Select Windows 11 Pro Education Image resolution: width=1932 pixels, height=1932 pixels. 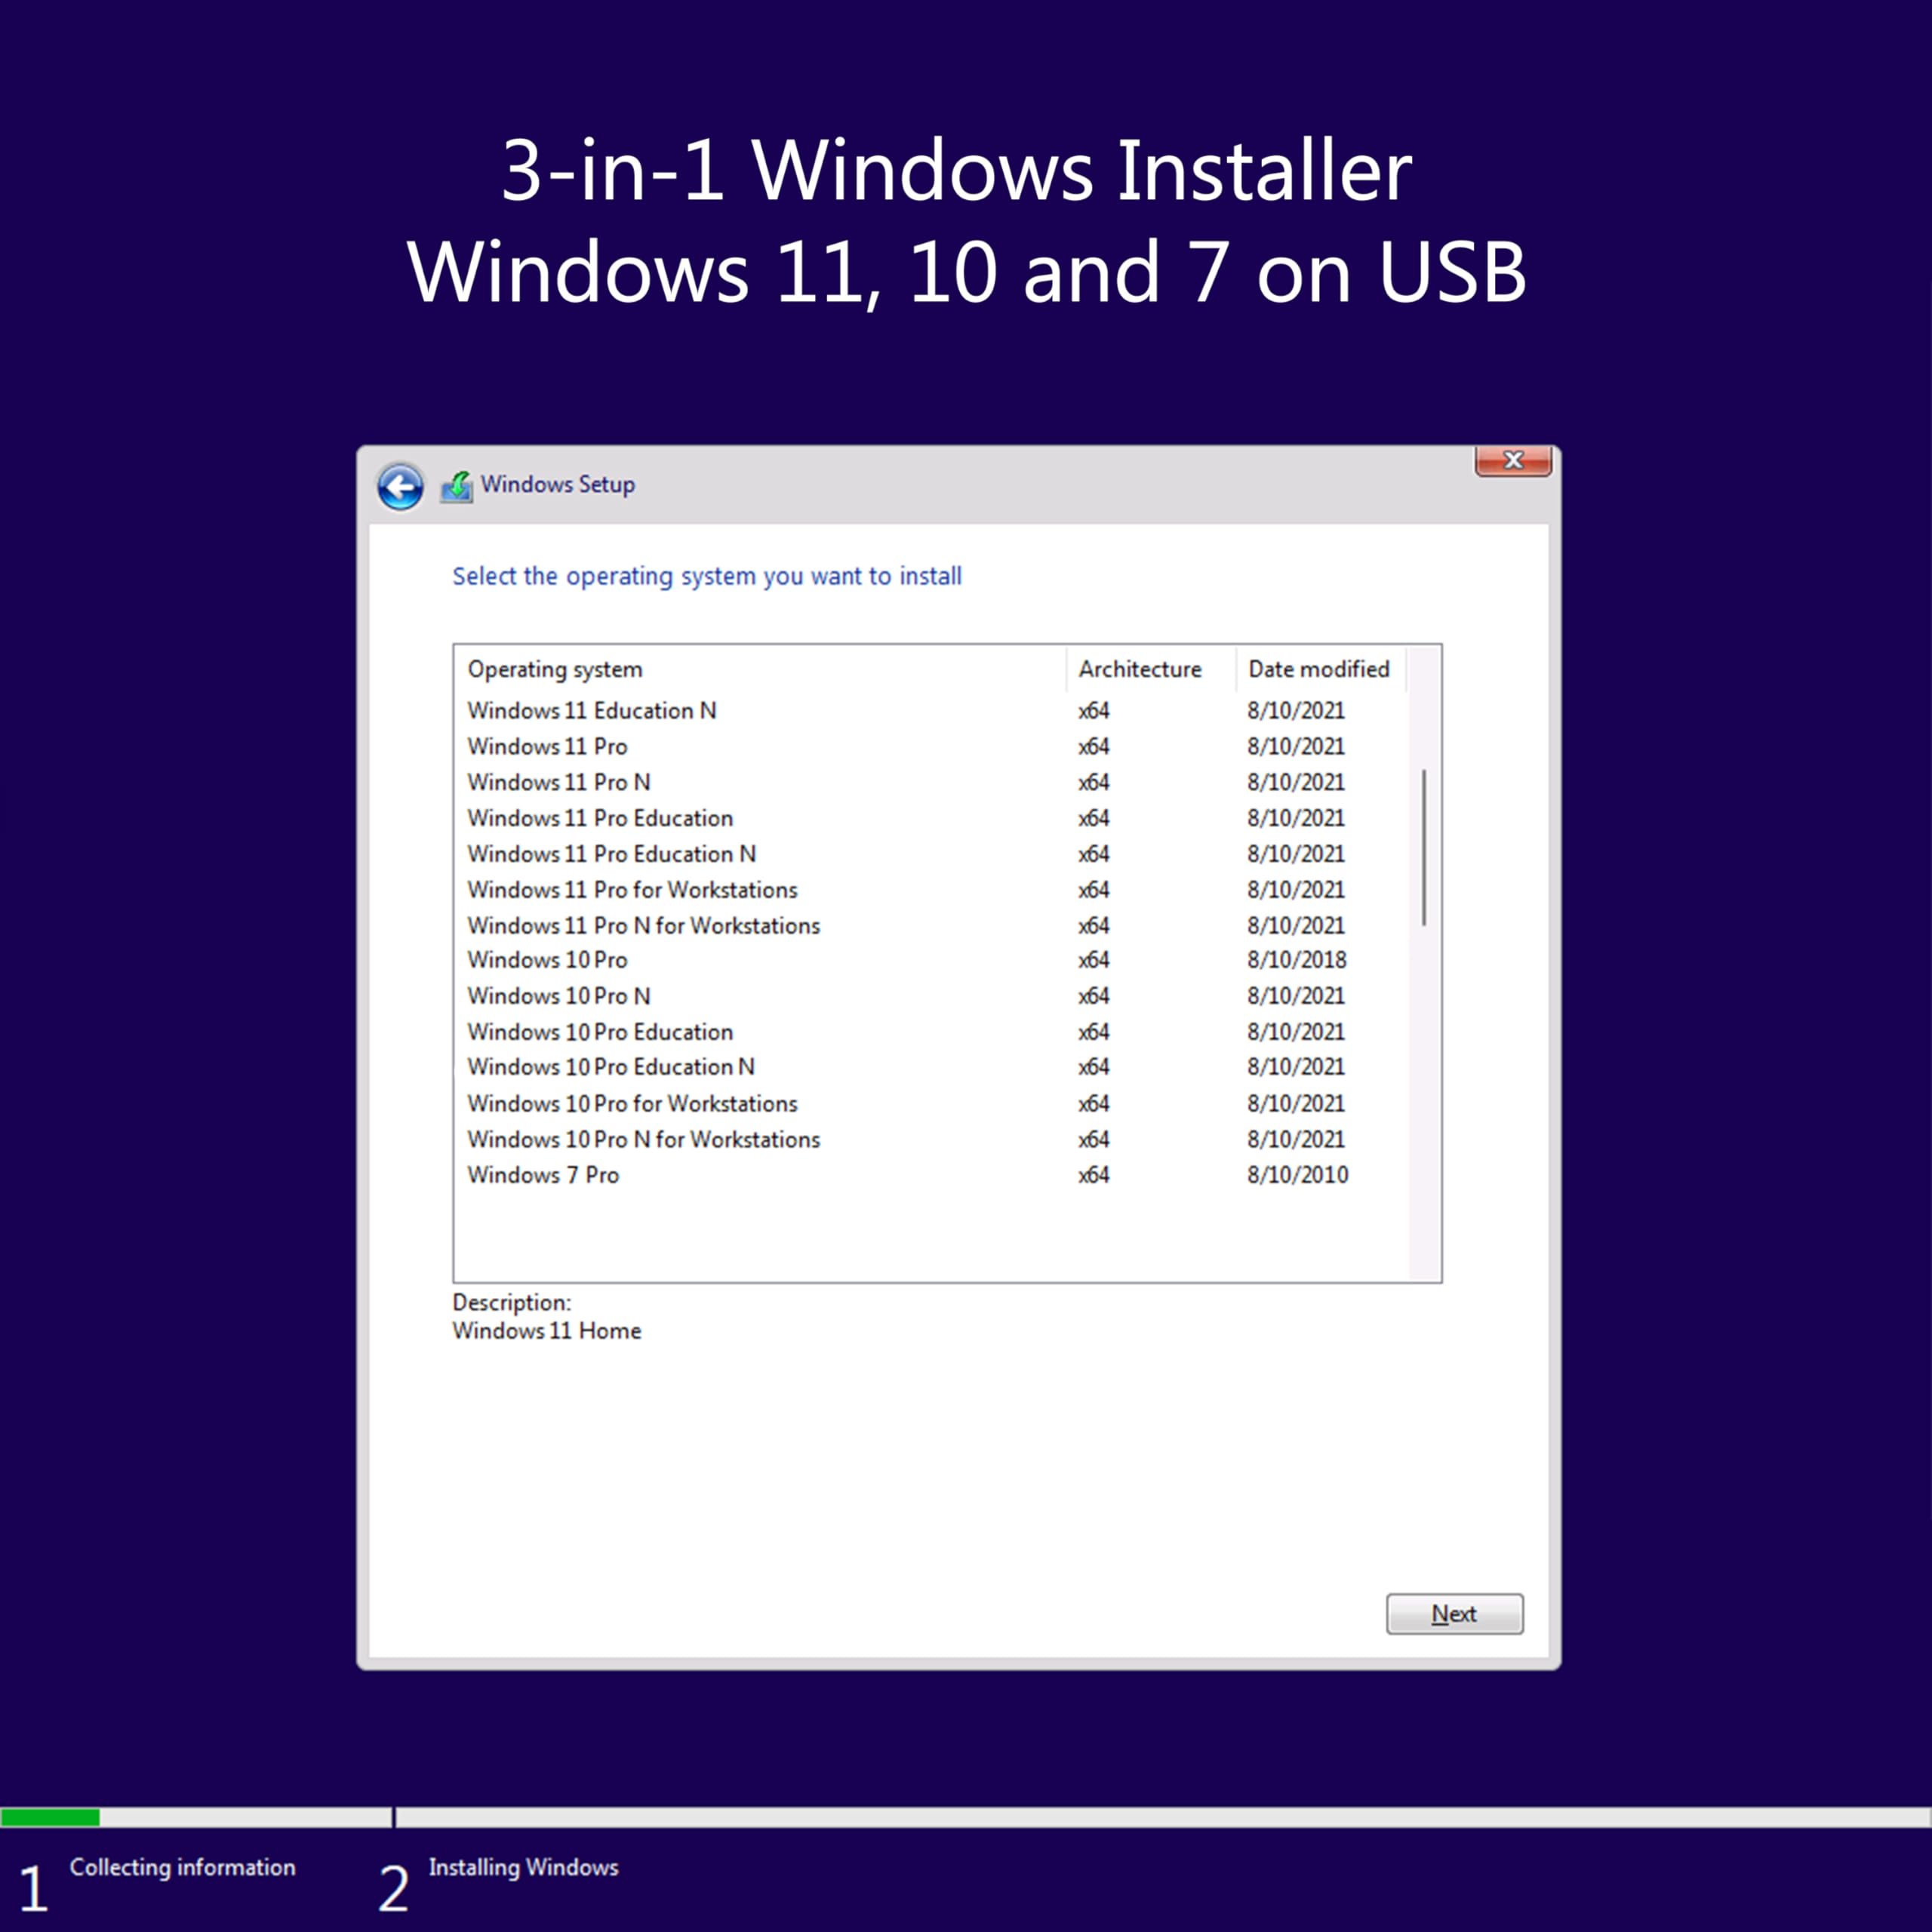[x=600, y=818]
